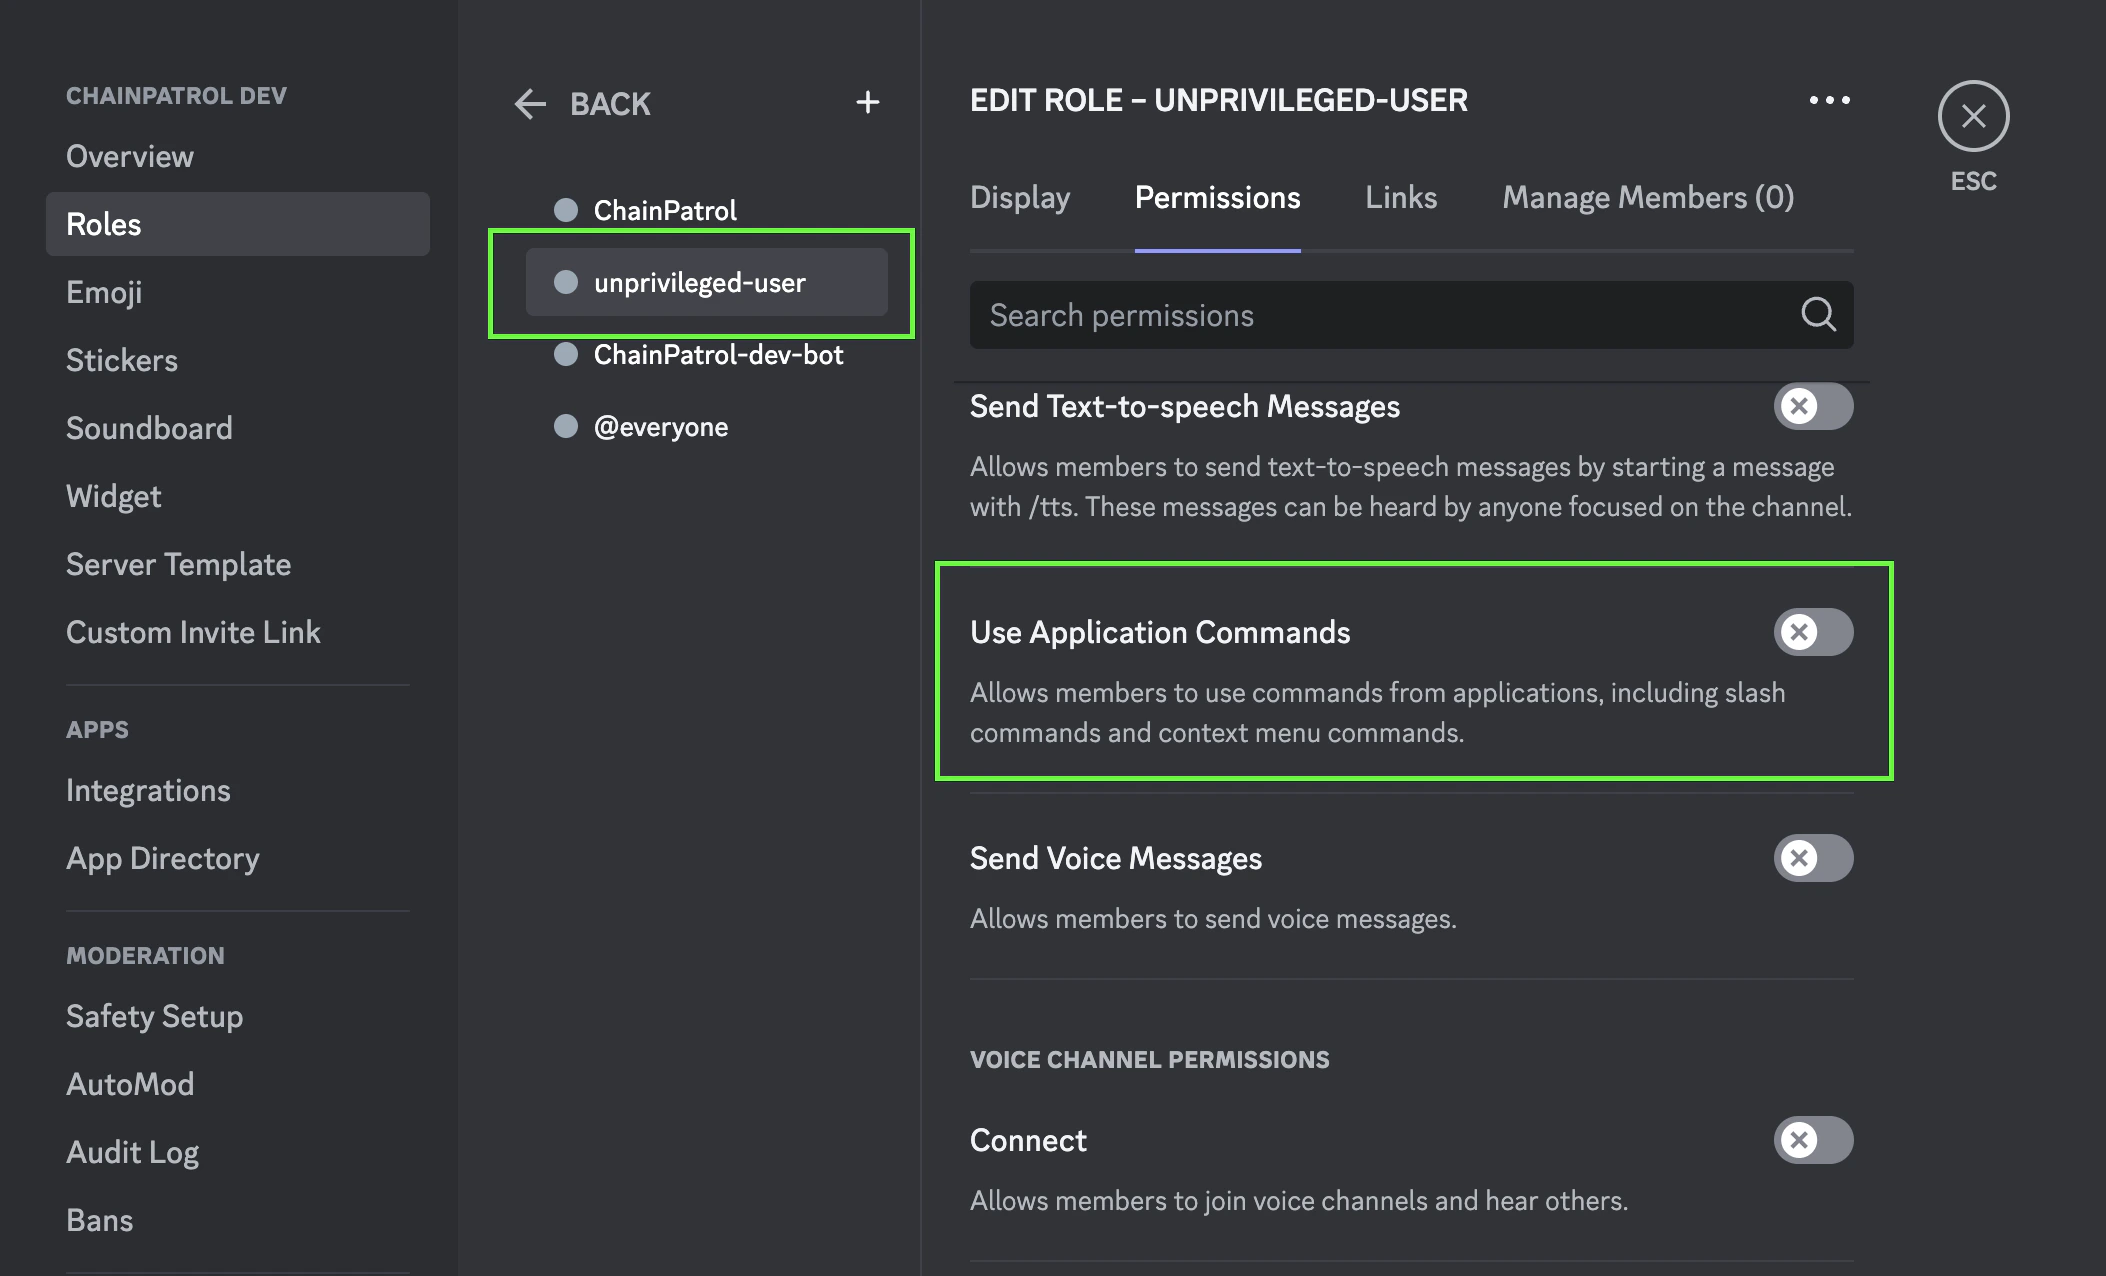Select the unprivileged-user role
Viewport: 2106px width, 1276px height.
click(706, 282)
